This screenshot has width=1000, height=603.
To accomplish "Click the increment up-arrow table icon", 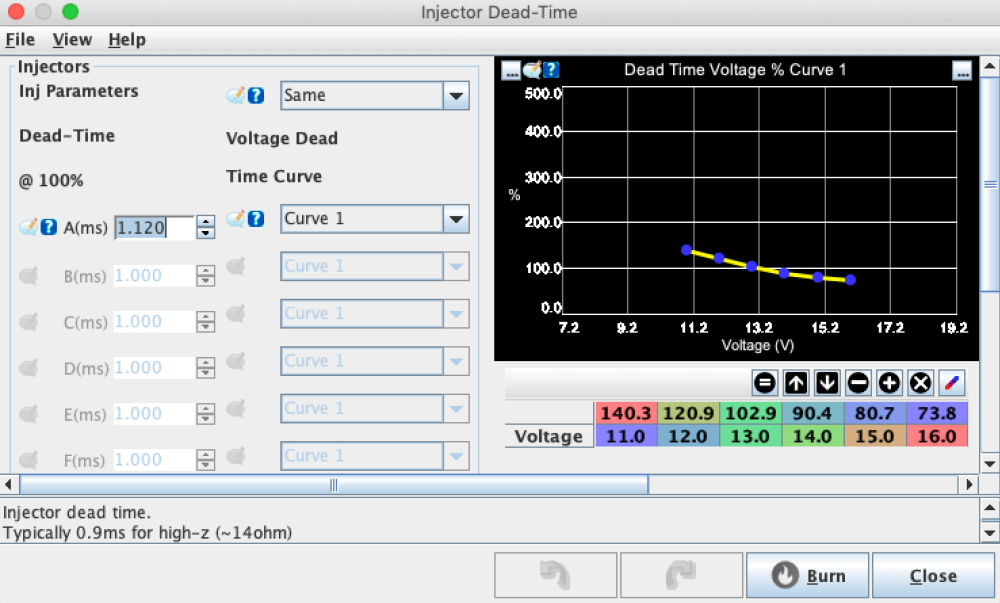I will [x=796, y=382].
